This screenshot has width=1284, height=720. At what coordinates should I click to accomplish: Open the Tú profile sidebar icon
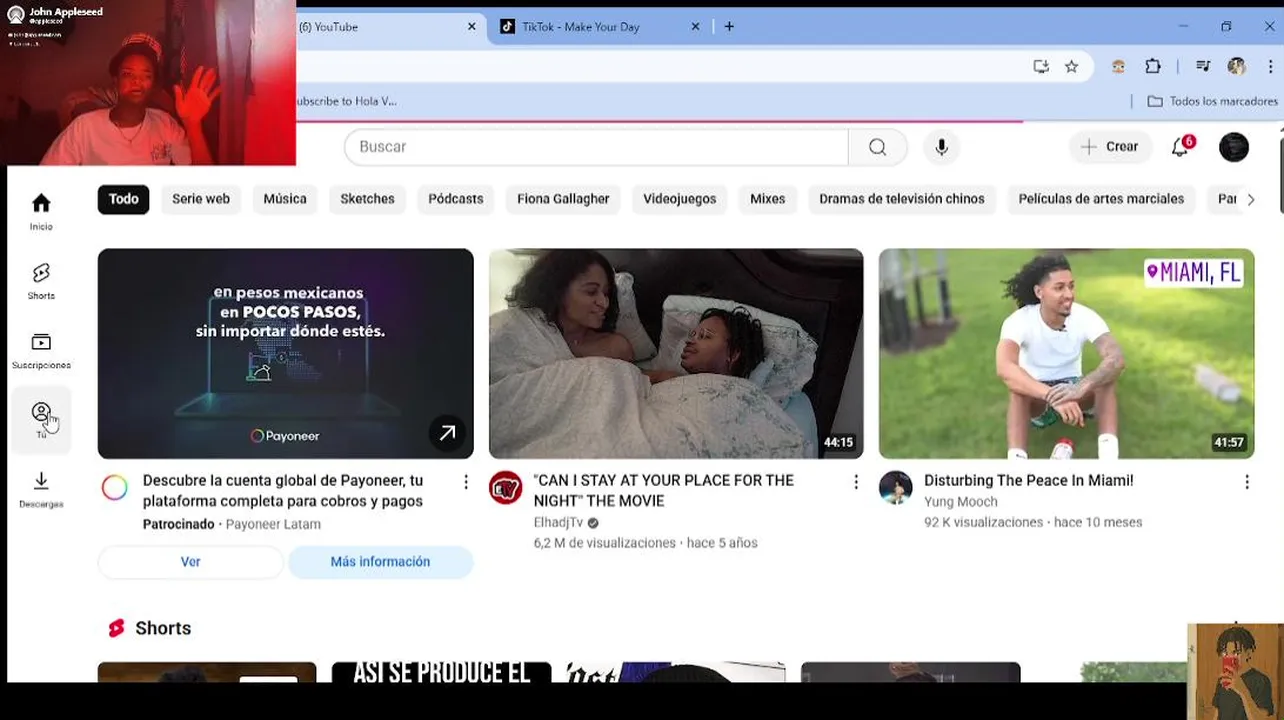pos(41,420)
